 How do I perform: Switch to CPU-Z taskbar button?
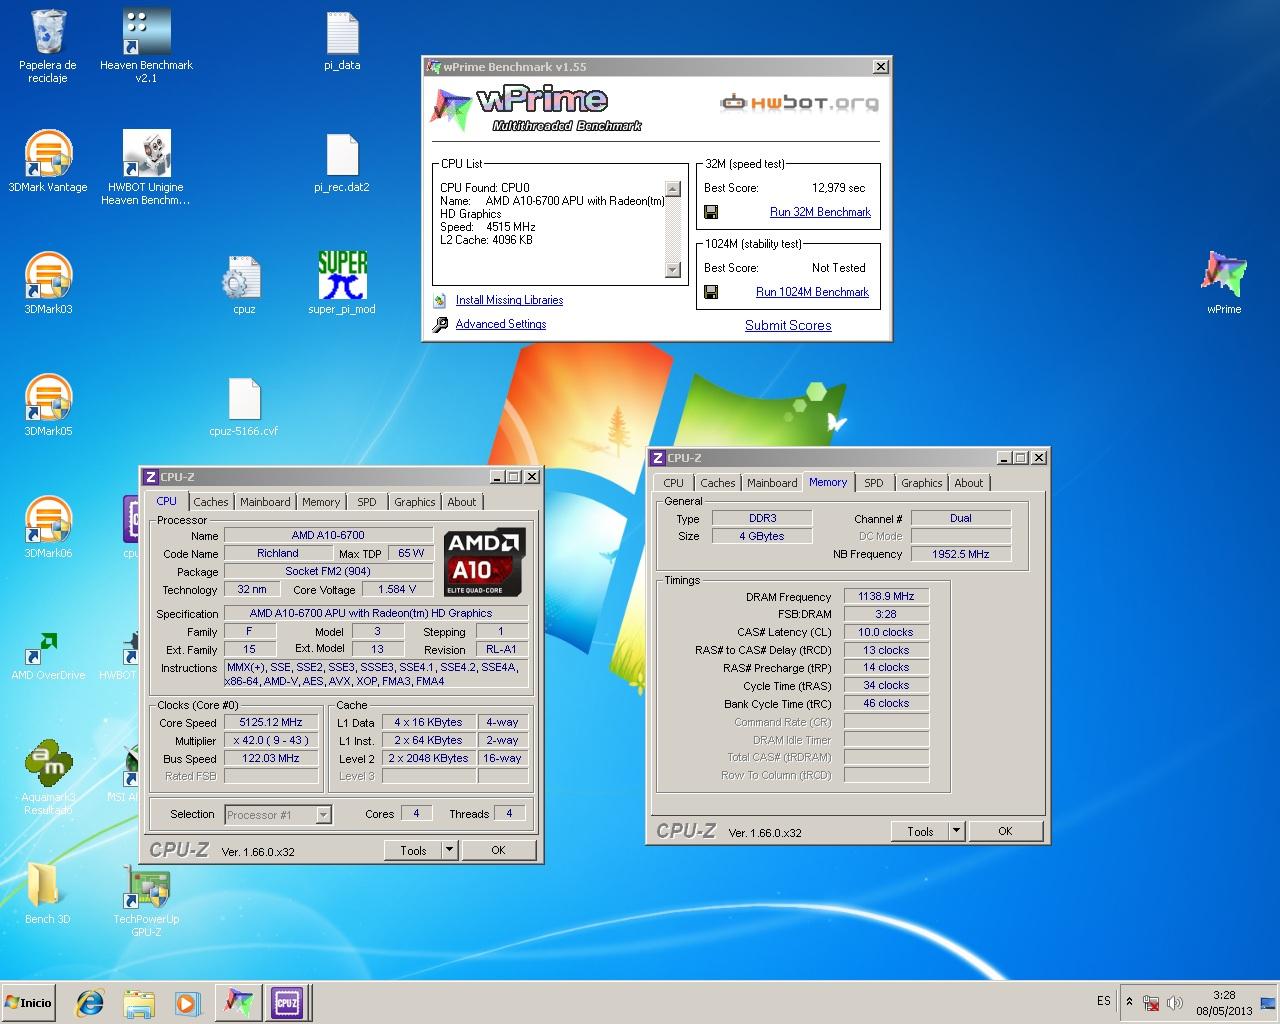point(287,1002)
